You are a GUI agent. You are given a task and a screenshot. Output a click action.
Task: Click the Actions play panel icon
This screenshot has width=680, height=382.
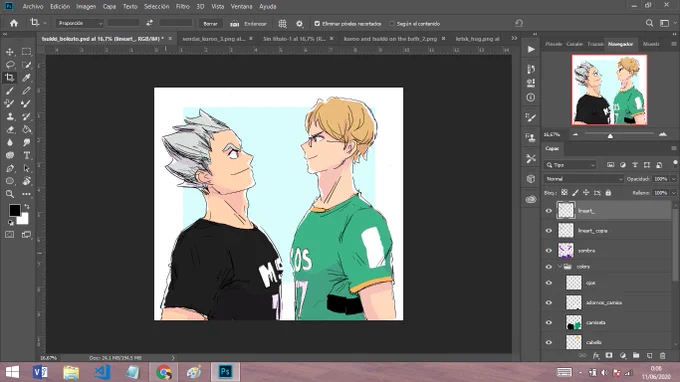[x=531, y=49]
